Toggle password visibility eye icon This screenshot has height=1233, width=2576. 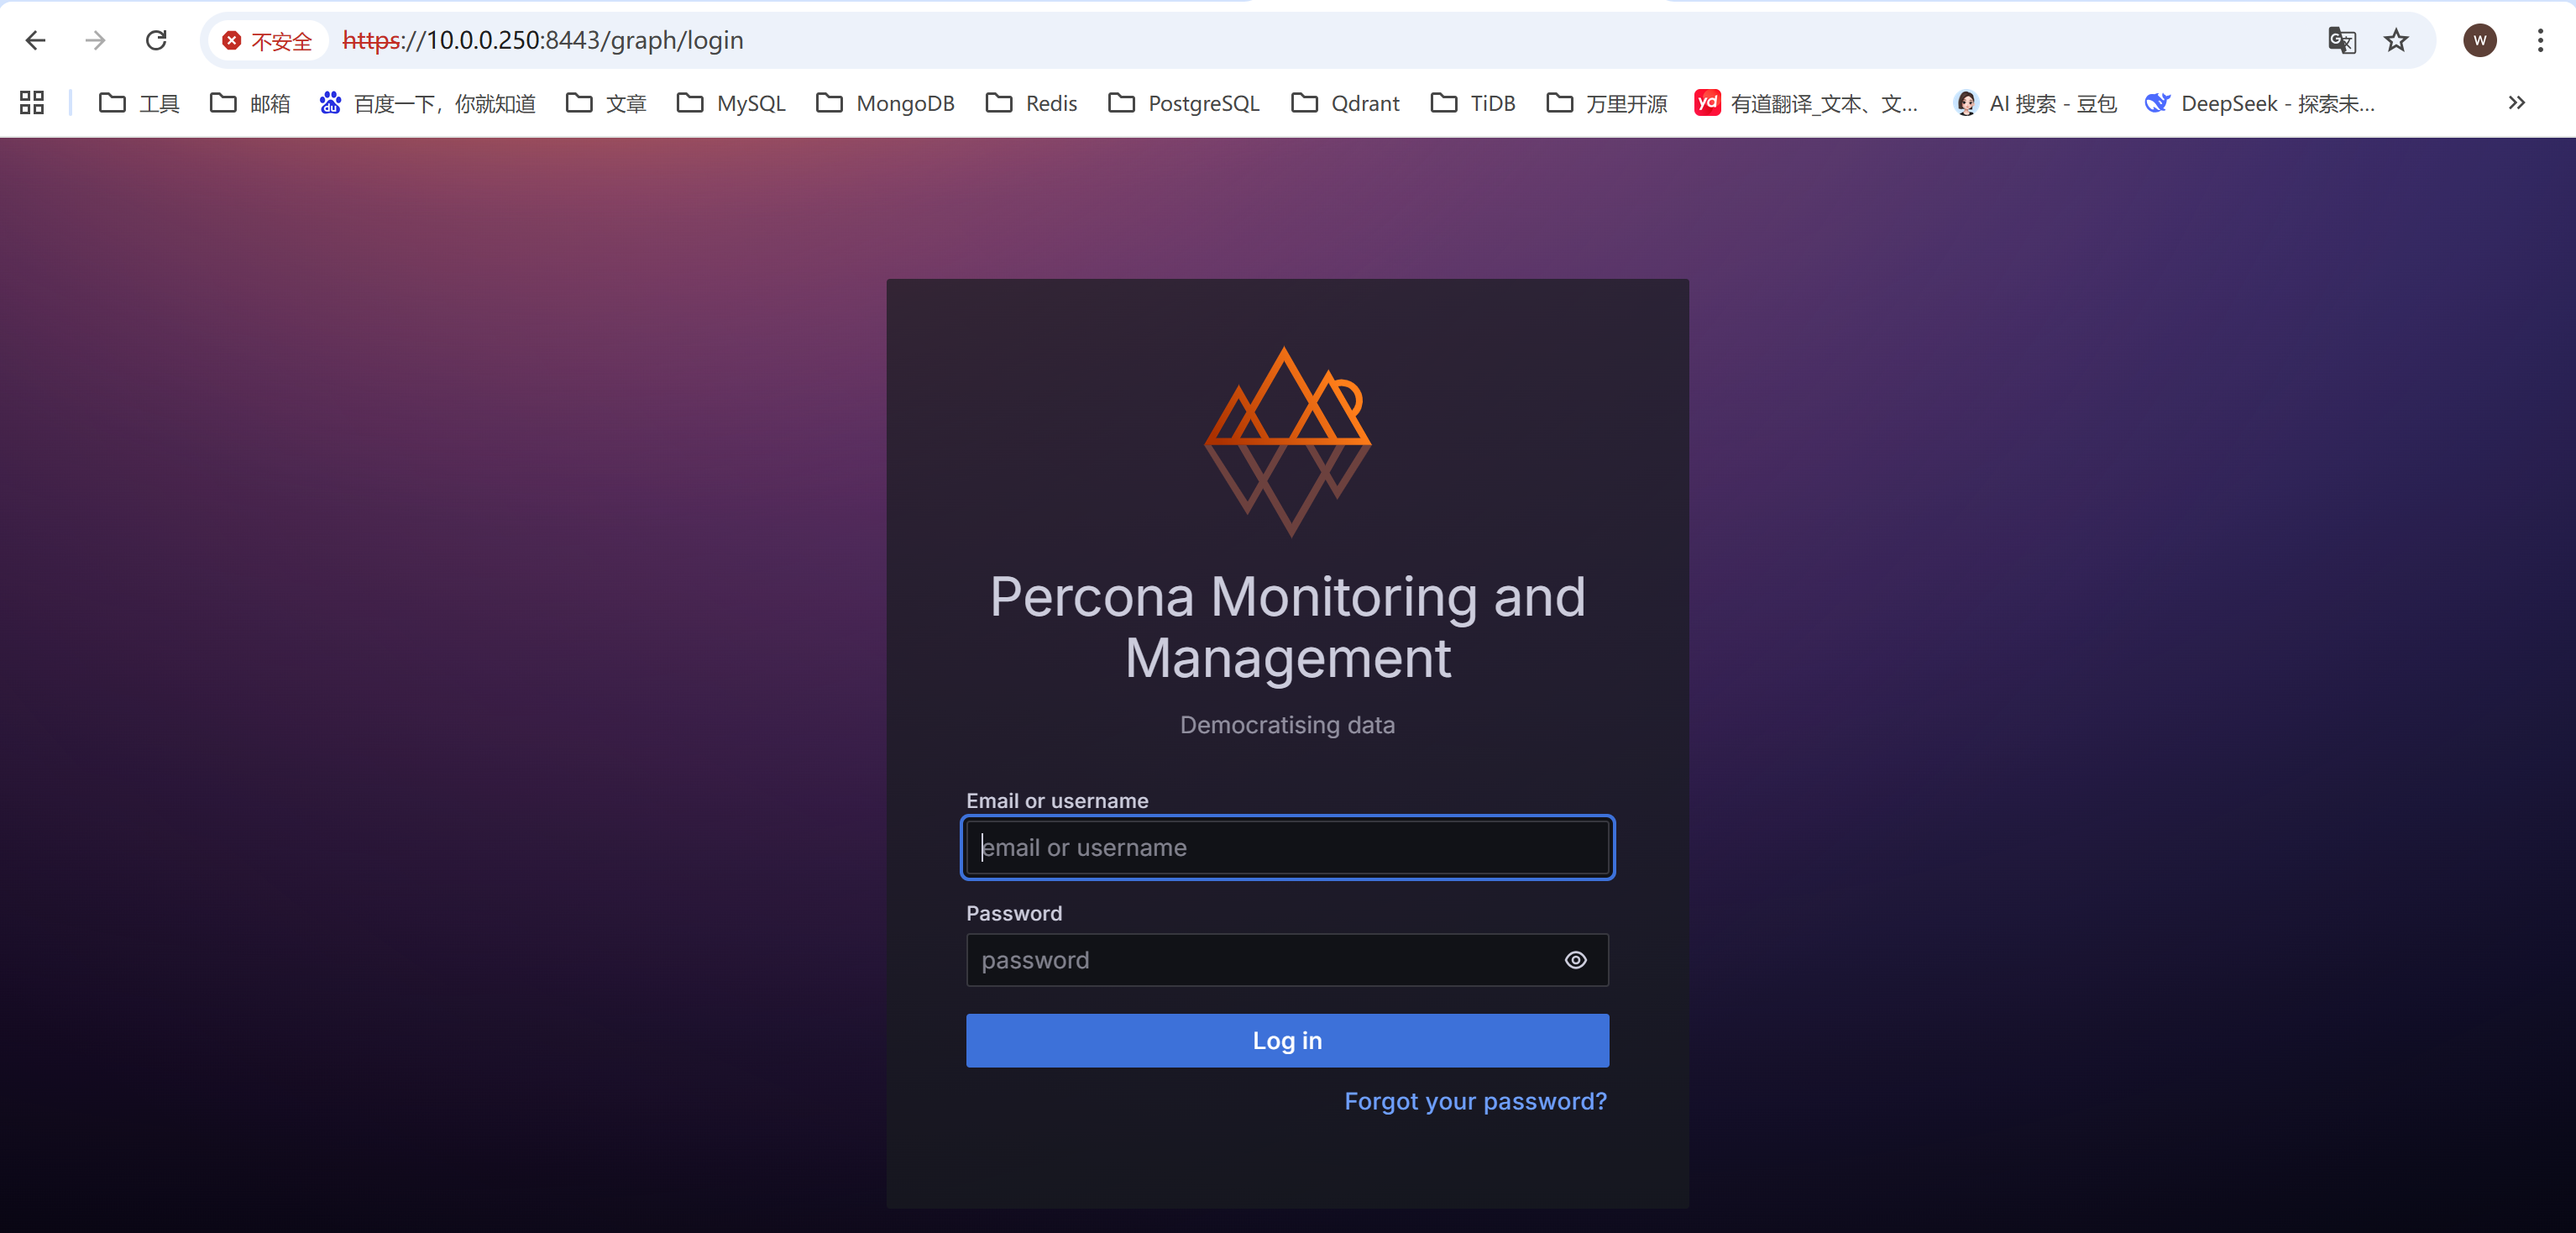[x=1575, y=960]
